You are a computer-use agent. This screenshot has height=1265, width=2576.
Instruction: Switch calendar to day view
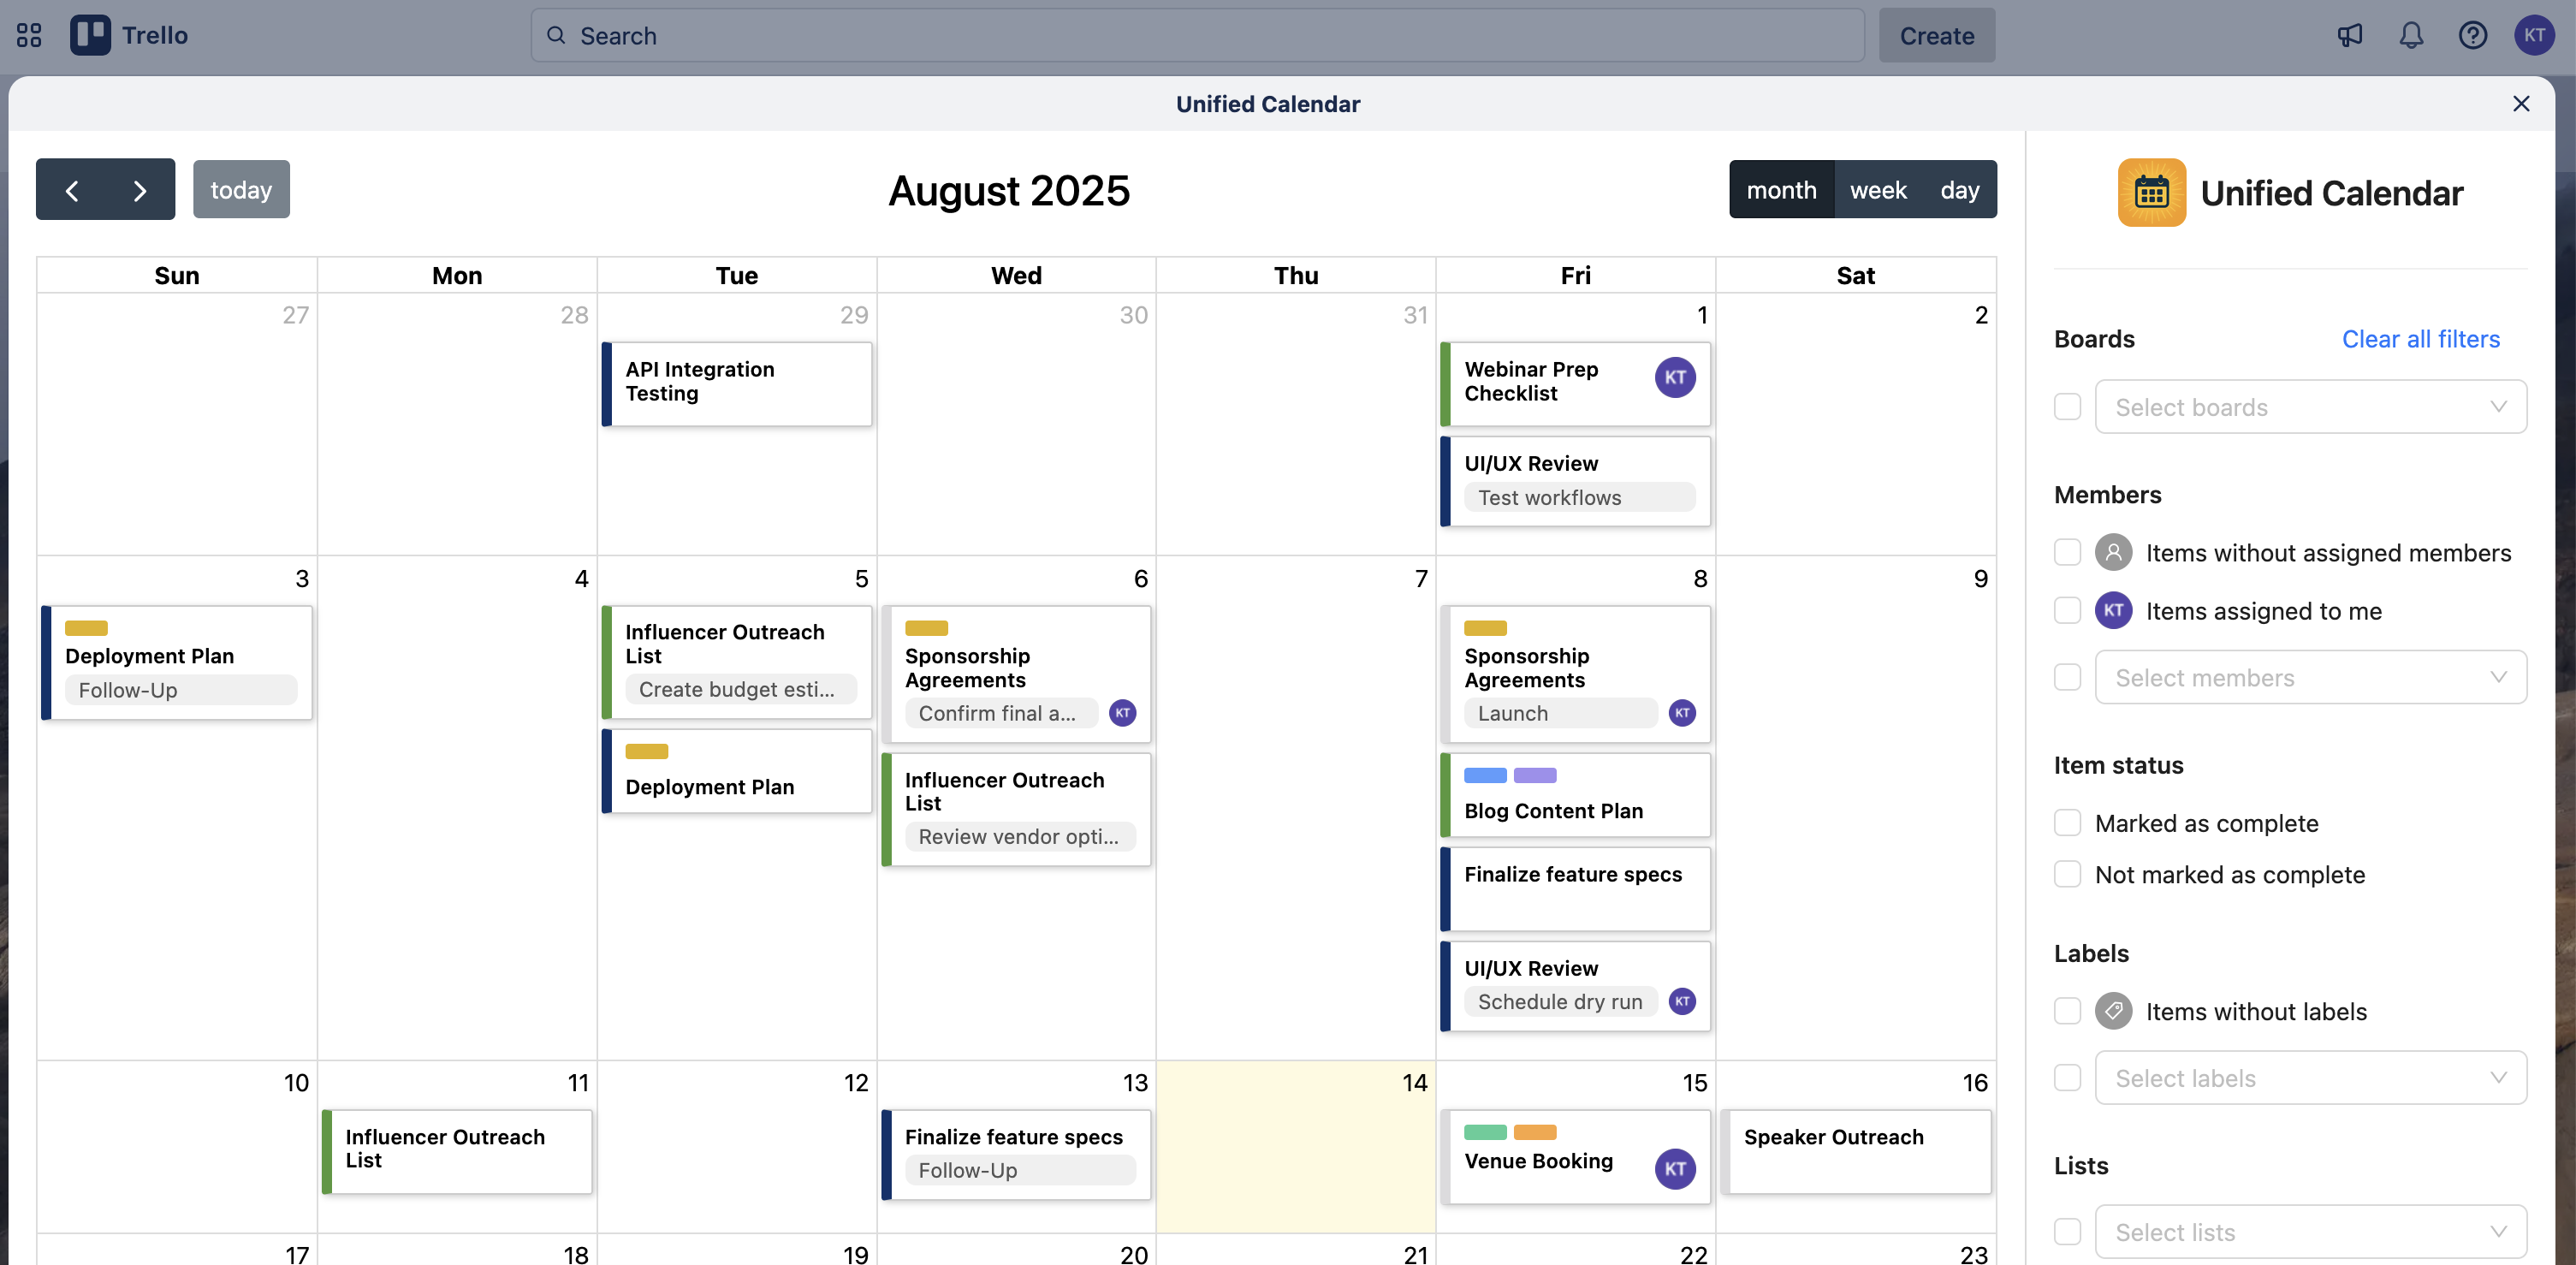pos(1960,189)
